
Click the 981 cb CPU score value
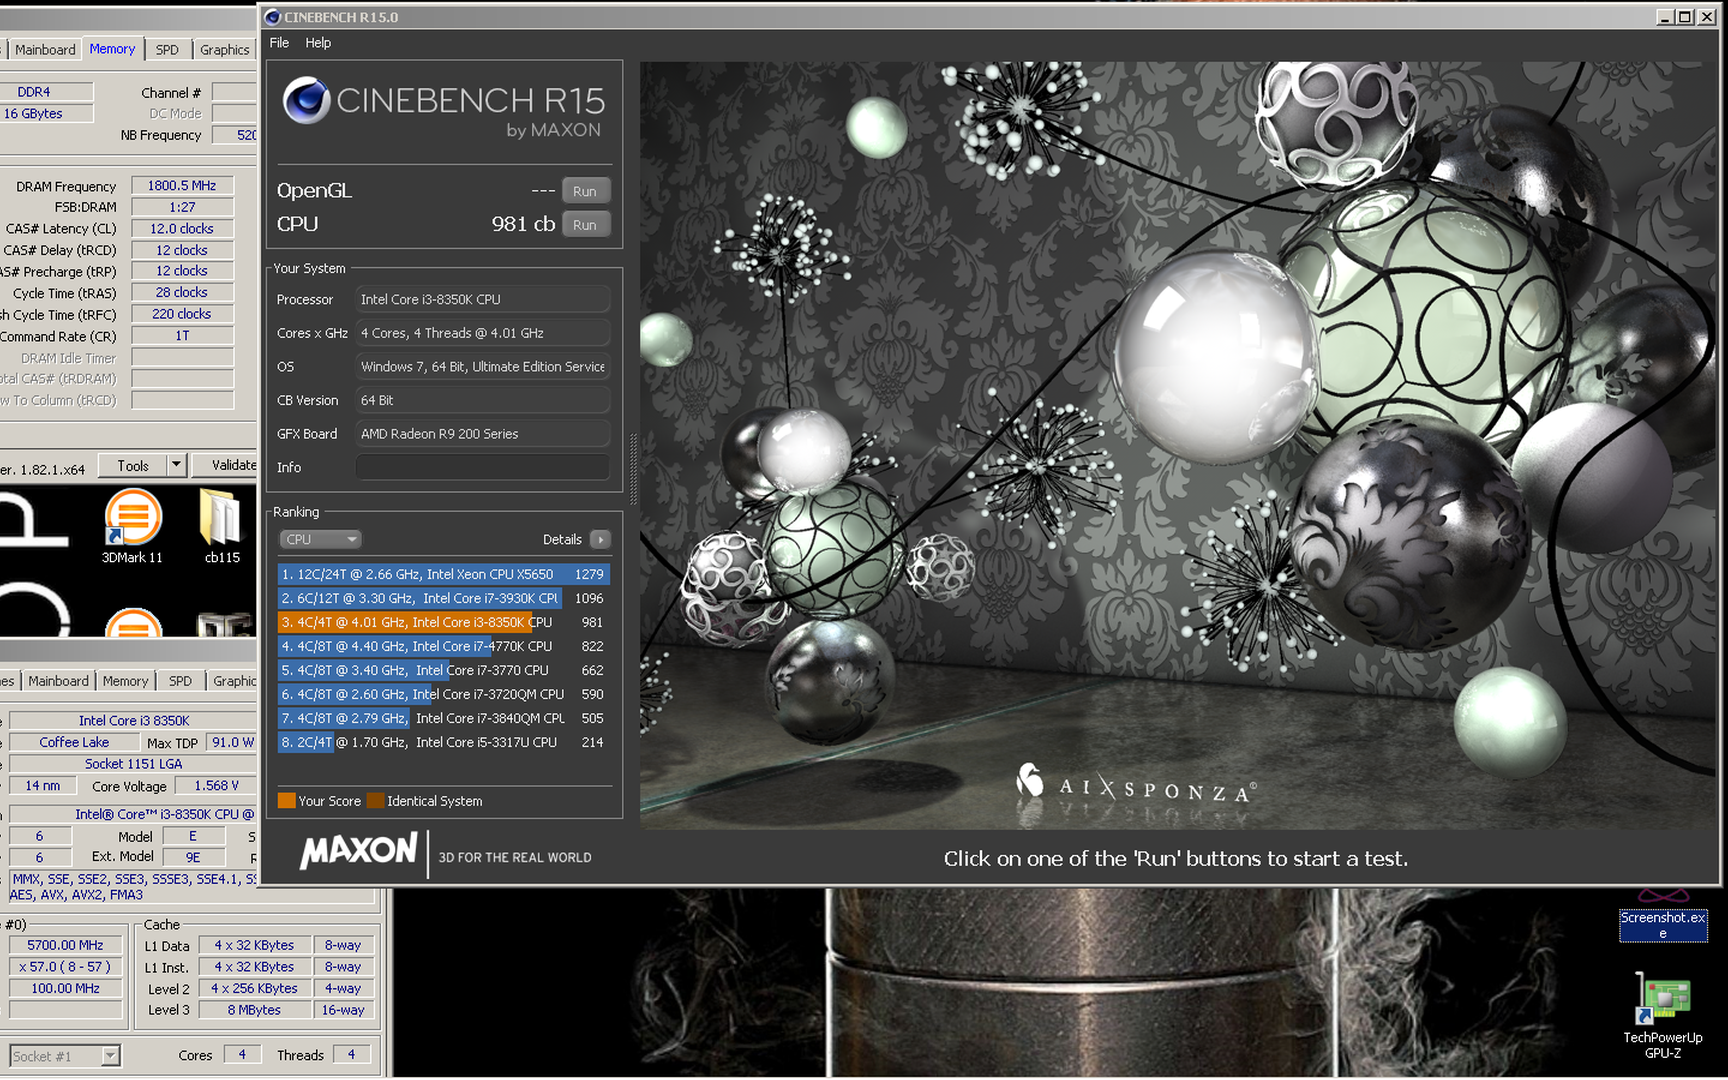pyautogui.click(x=522, y=224)
